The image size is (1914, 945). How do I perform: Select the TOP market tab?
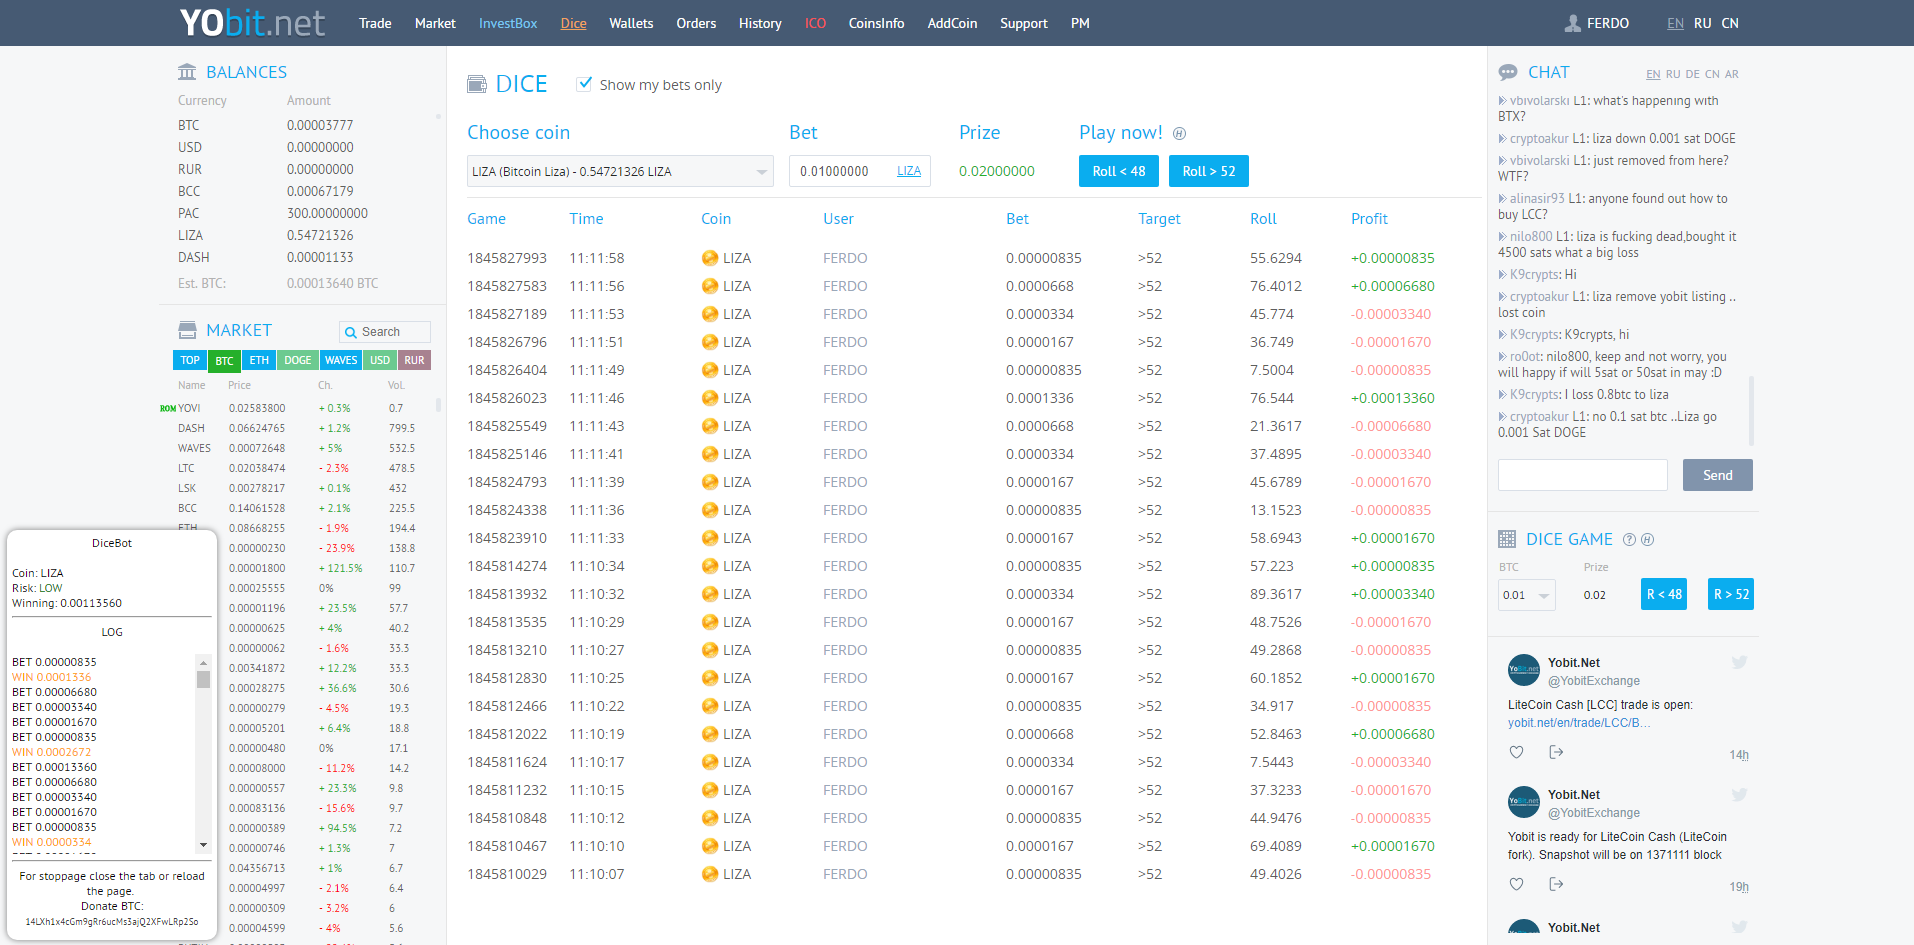(x=190, y=360)
